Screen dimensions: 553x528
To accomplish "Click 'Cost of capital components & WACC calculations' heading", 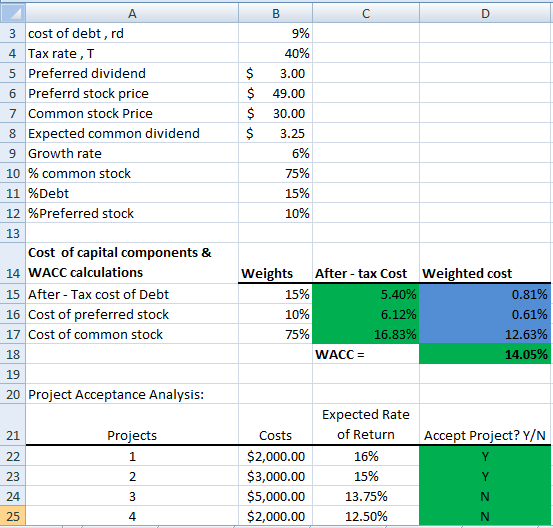I will [132, 263].
